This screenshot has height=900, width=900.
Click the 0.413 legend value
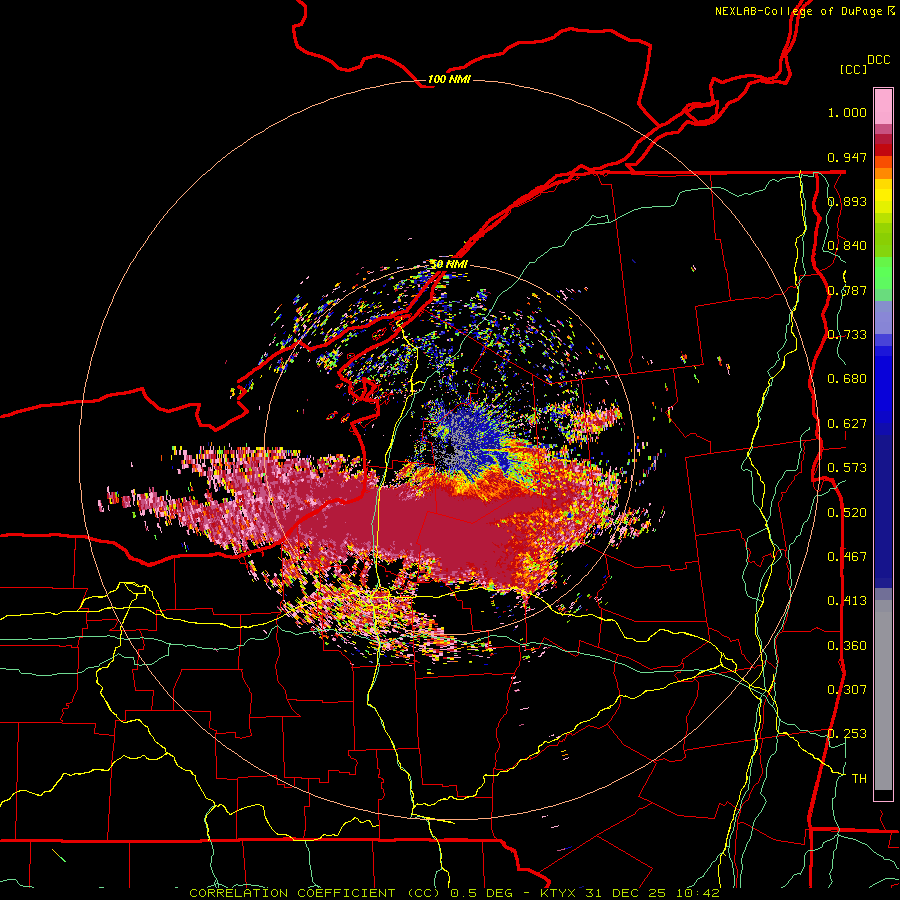(847, 601)
